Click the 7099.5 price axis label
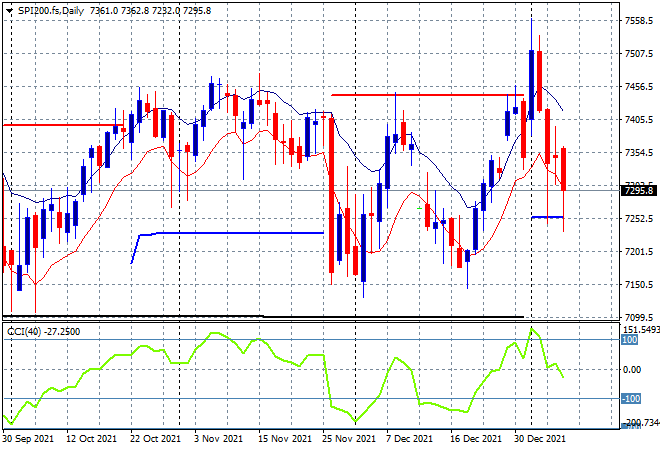The width and height of the screenshot is (660, 450). [x=639, y=317]
